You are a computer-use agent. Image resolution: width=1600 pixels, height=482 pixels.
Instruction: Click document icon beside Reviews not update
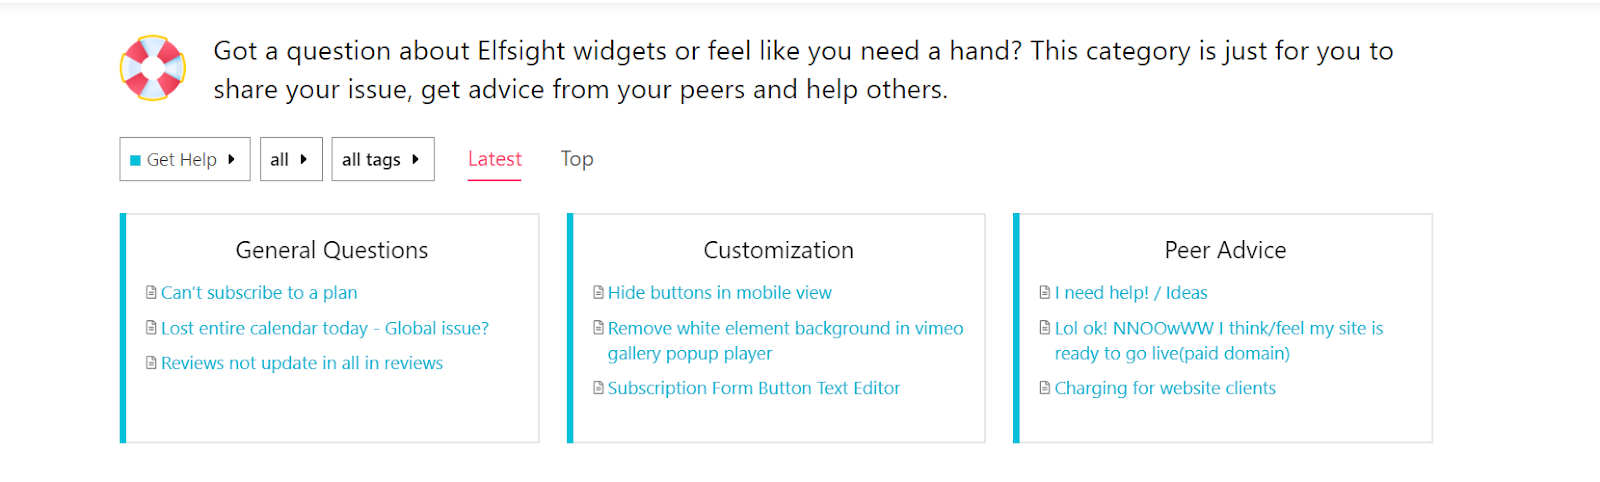coord(152,362)
